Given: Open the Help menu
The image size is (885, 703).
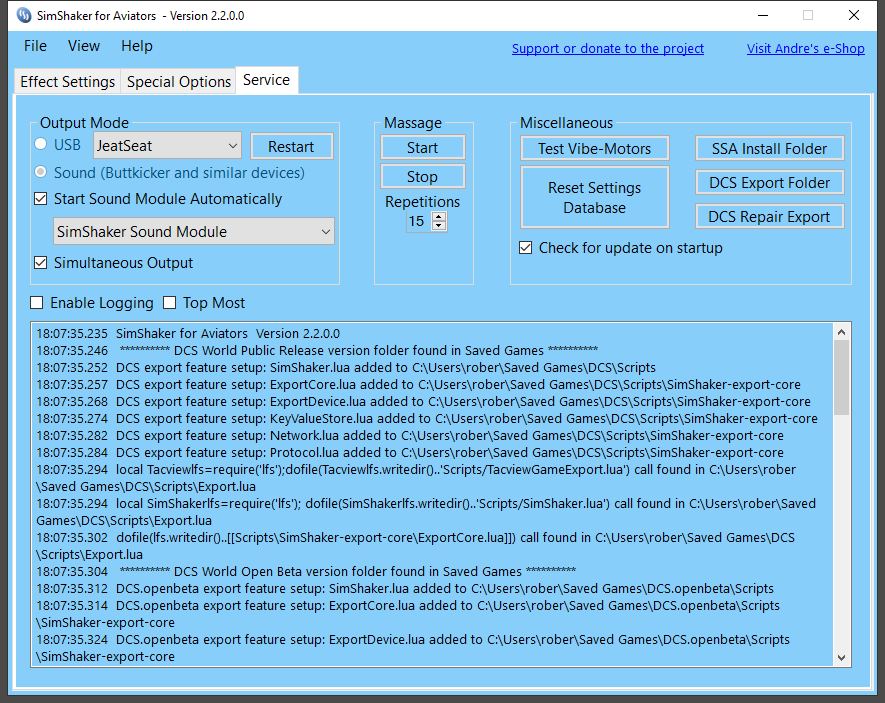Looking at the screenshot, I should pos(137,46).
